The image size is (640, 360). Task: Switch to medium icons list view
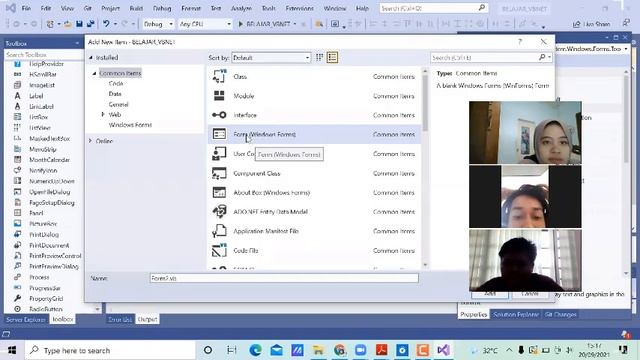332,58
